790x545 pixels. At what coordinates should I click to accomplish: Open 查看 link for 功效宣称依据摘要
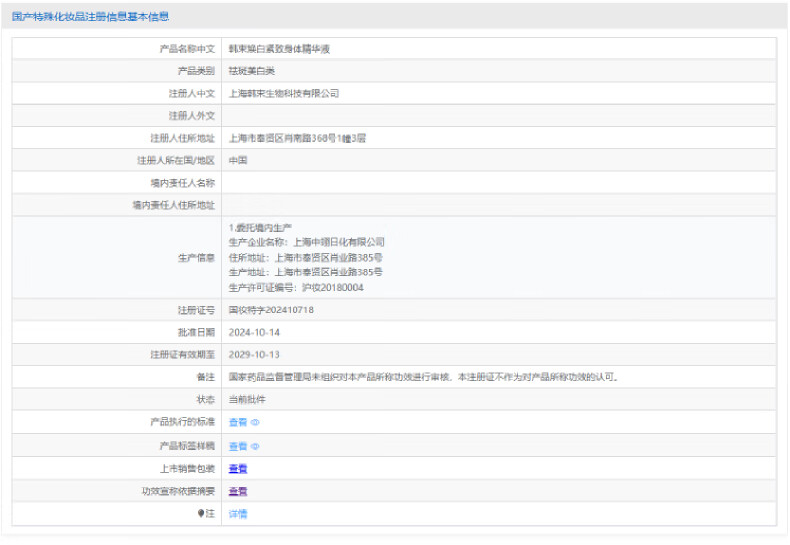coord(237,492)
